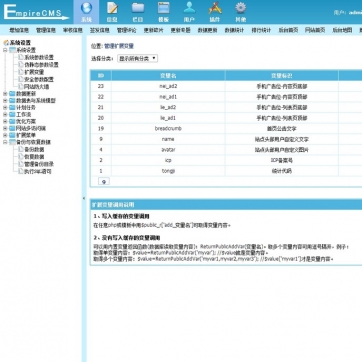Open the 插件 tools icon in top navigation
This screenshot has height=362, width=362.
(215, 8)
